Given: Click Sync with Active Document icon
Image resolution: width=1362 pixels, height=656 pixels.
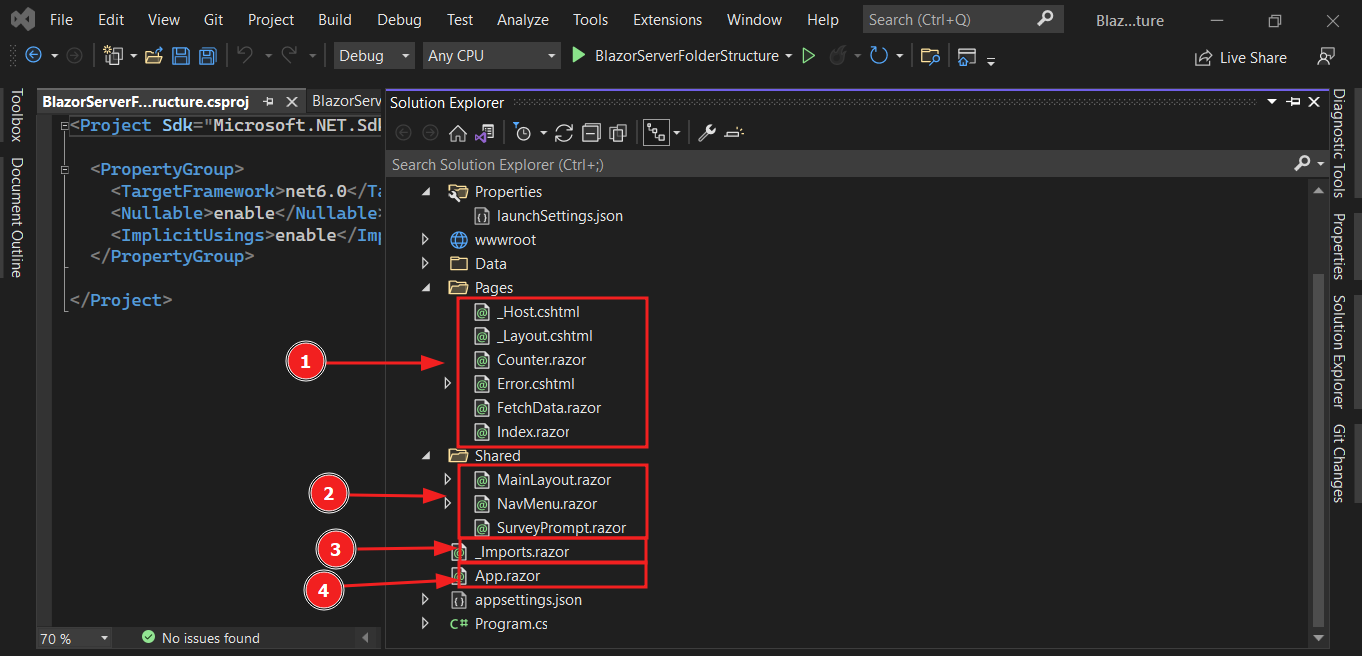Looking at the screenshot, I should tap(564, 133).
